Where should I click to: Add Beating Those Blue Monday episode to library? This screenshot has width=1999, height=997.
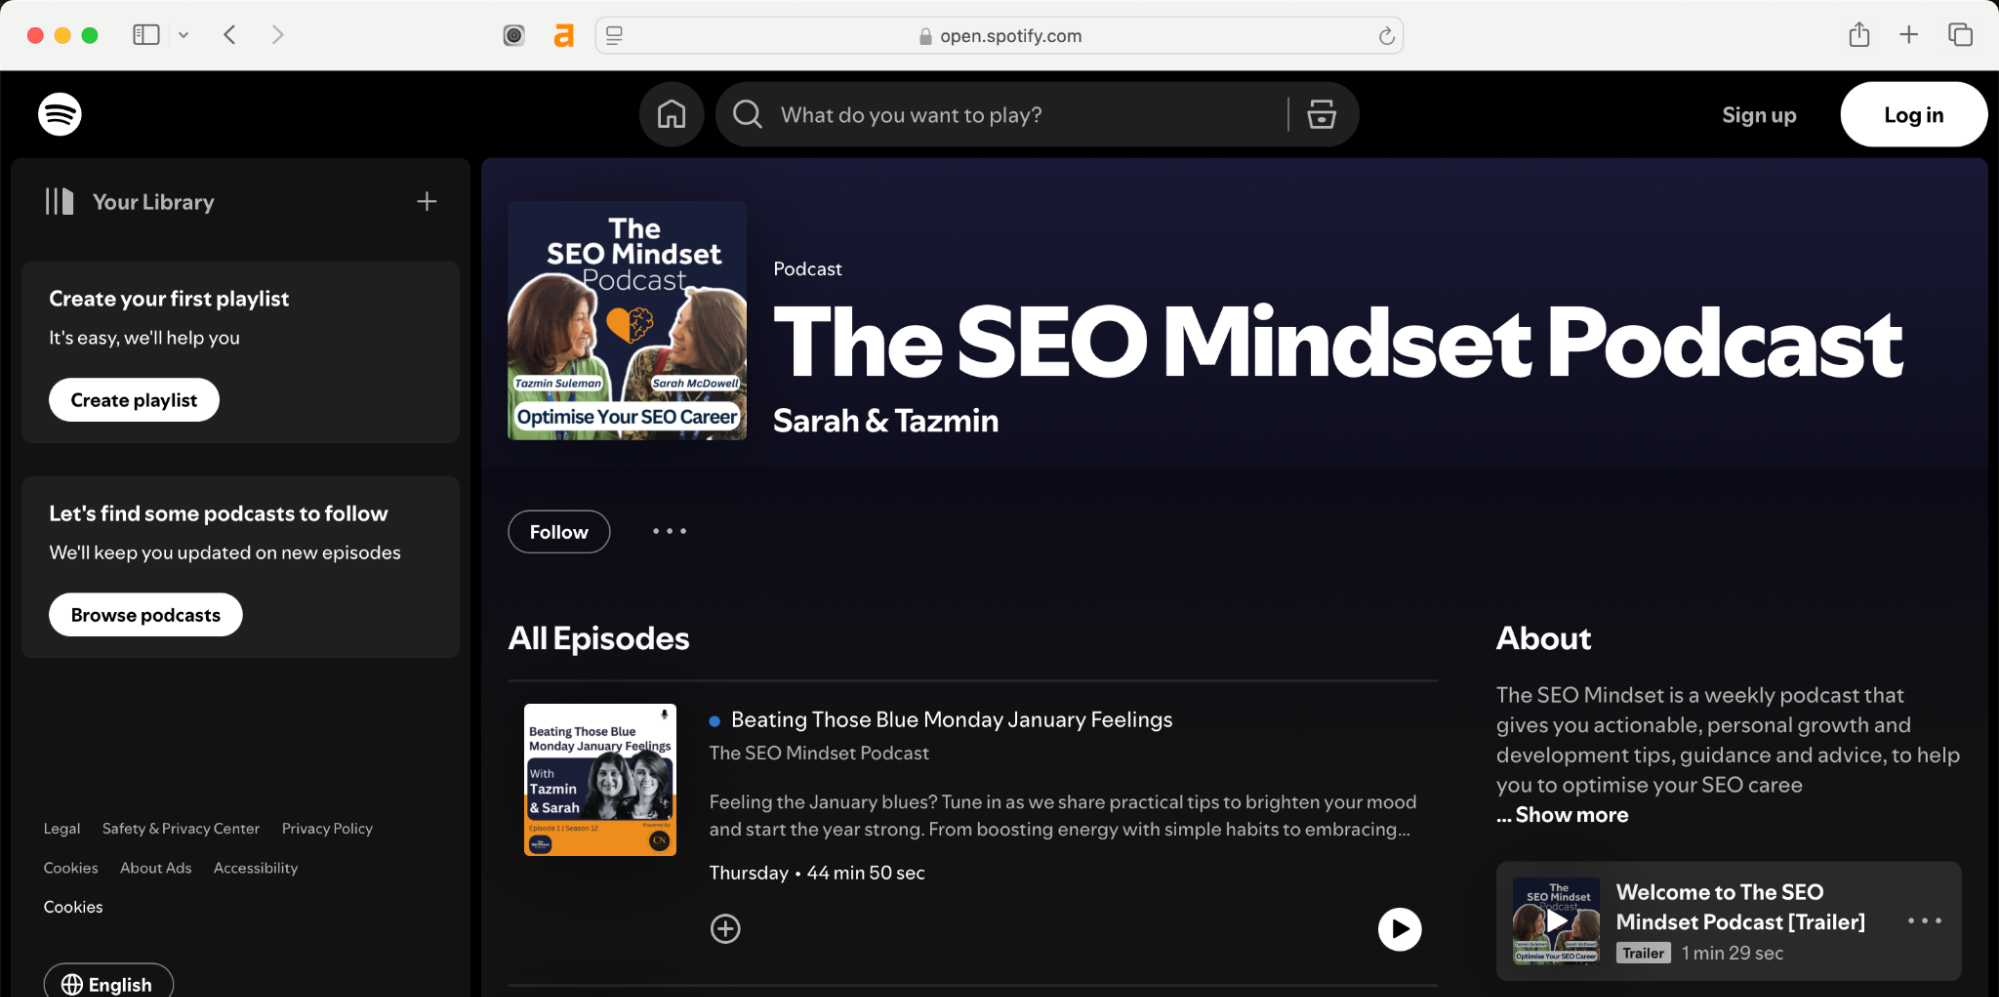tap(725, 929)
